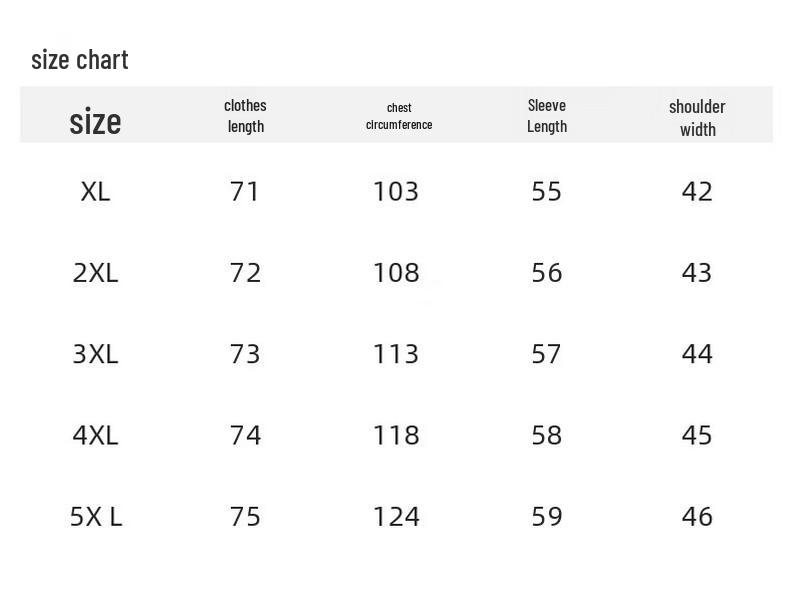Click the 'shoulder width' column header
Screen dimensions: 793x595
[x=697, y=117]
